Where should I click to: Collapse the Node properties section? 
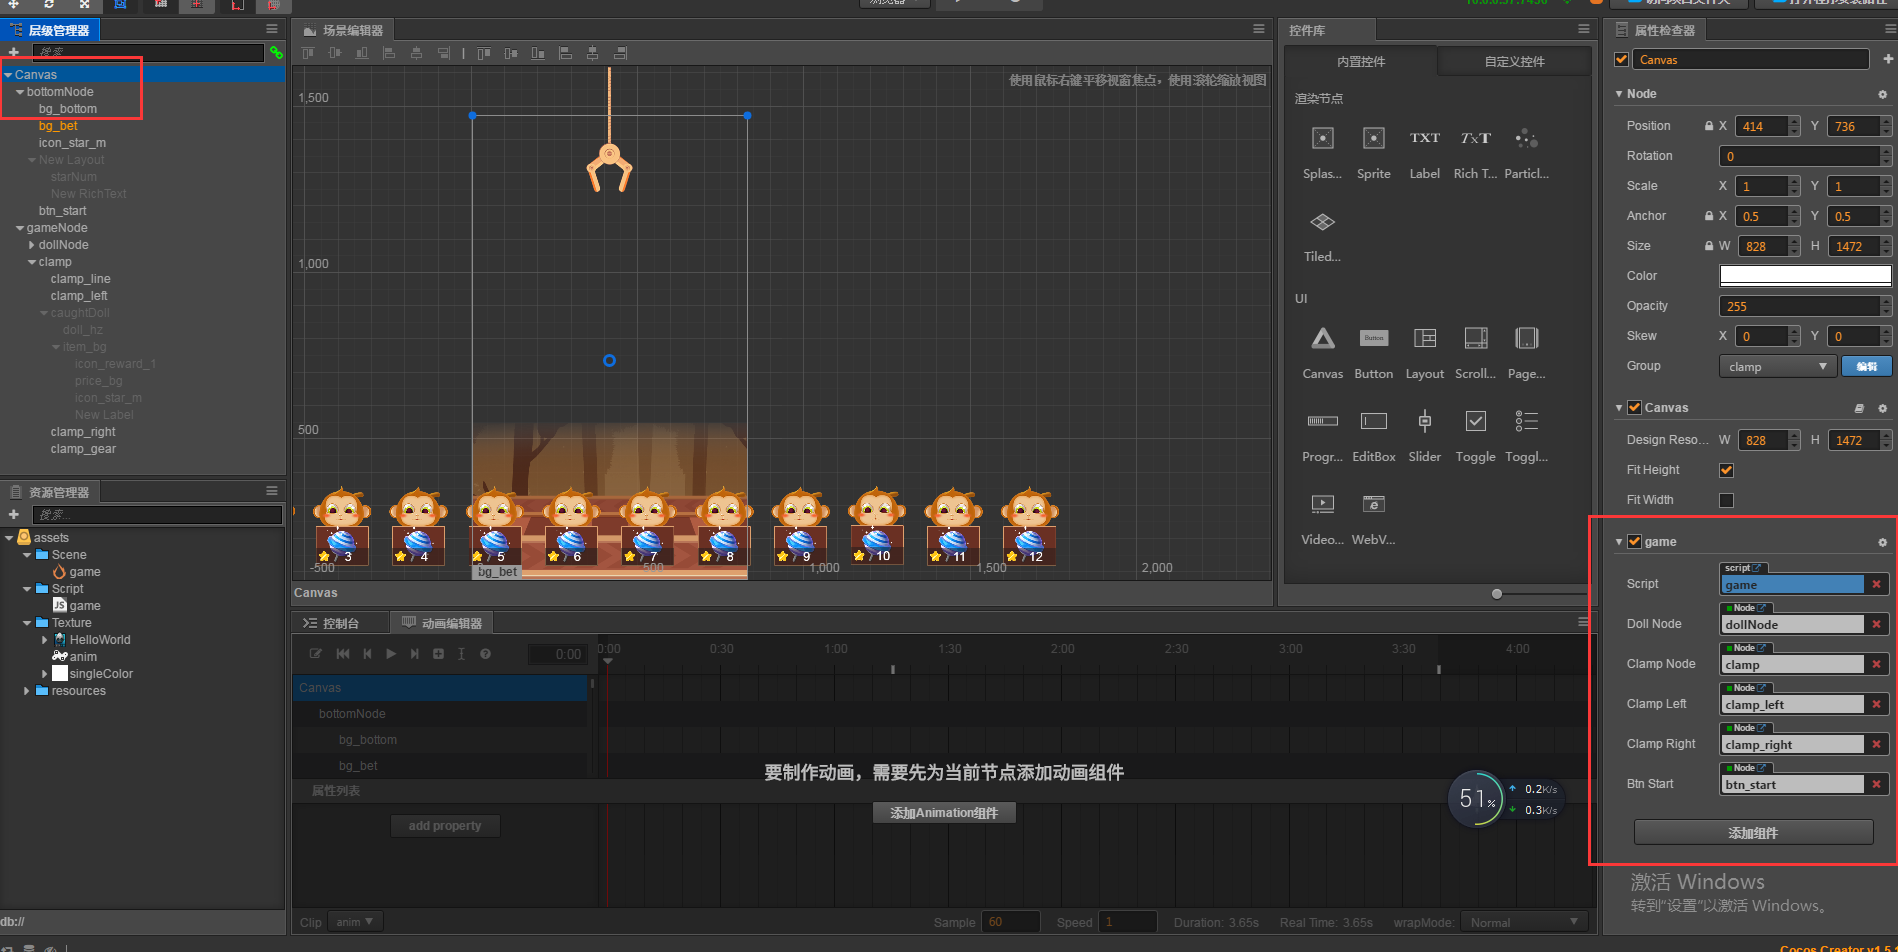[1619, 94]
